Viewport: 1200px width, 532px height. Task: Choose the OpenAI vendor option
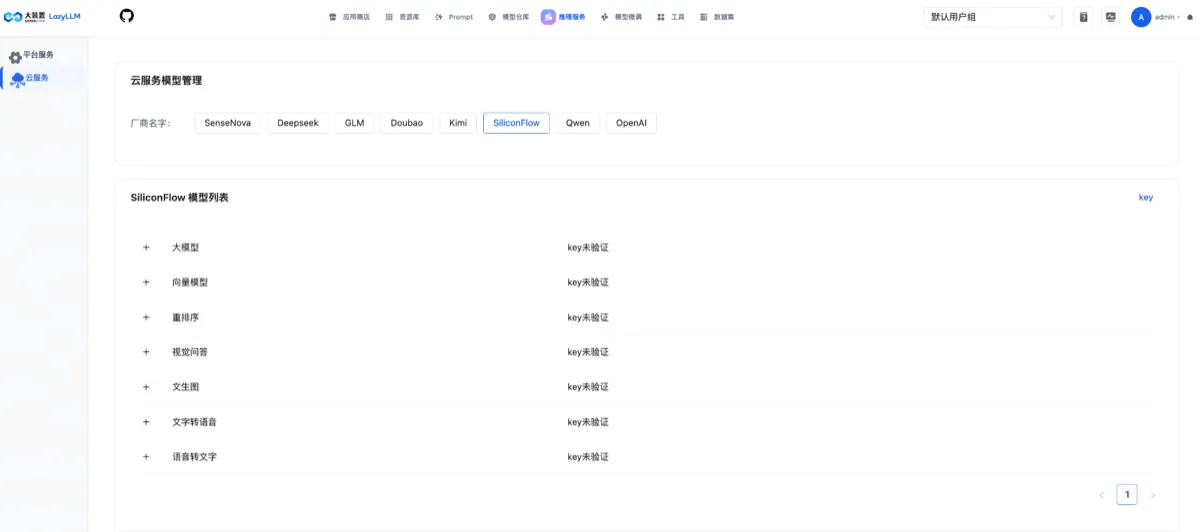(x=631, y=123)
